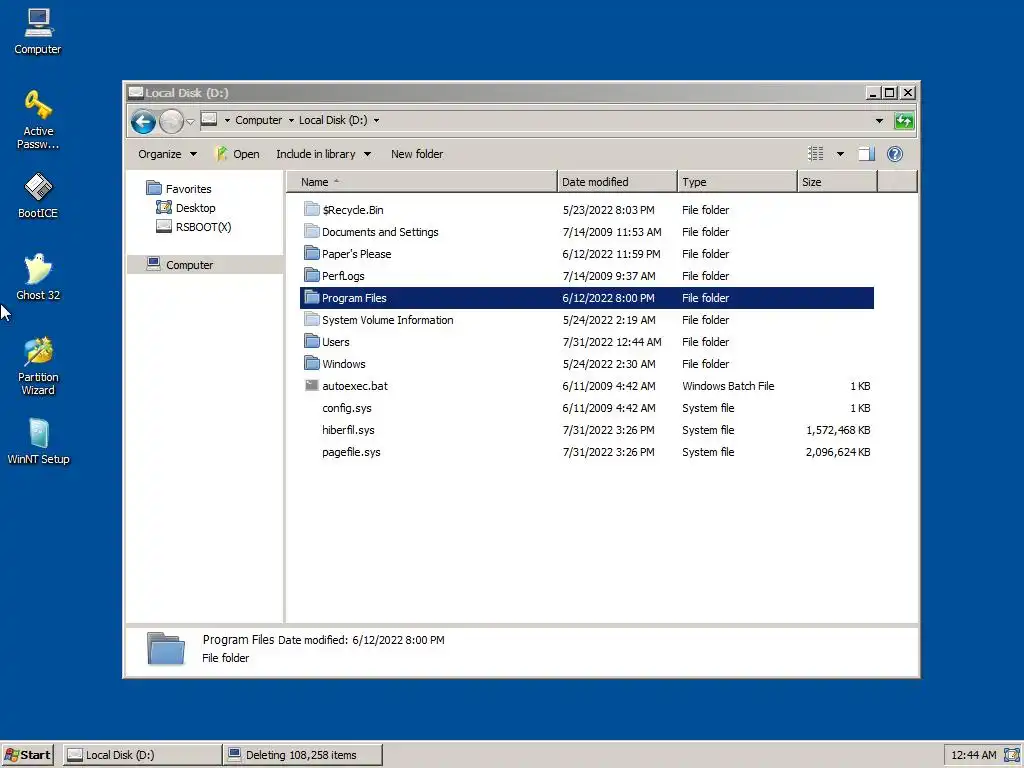Image resolution: width=1024 pixels, height=768 pixels.
Task: Open the BootICE desktop icon
Action: (38, 195)
